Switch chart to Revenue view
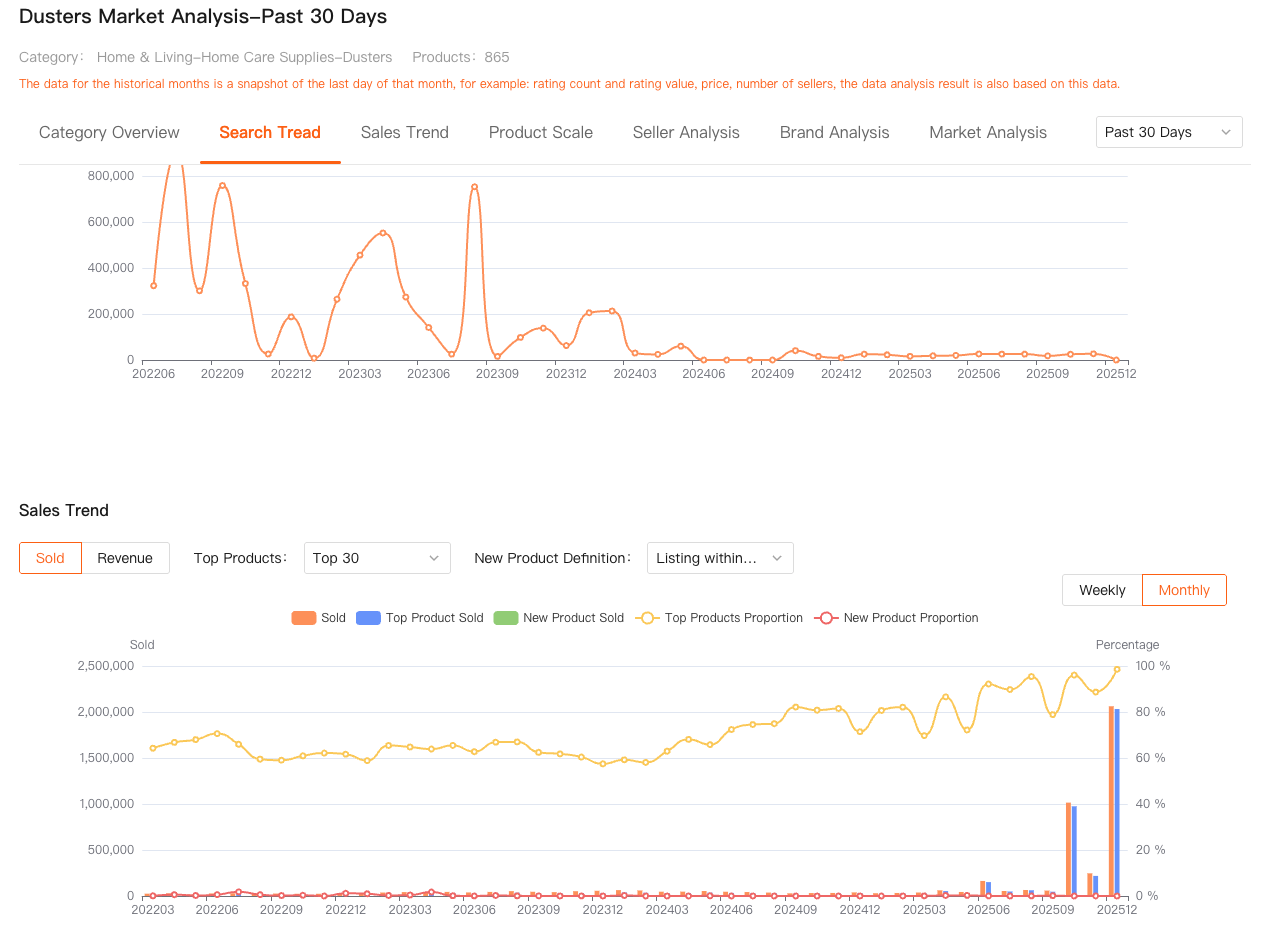The image size is (1269, 936). (x=125, y=558)
